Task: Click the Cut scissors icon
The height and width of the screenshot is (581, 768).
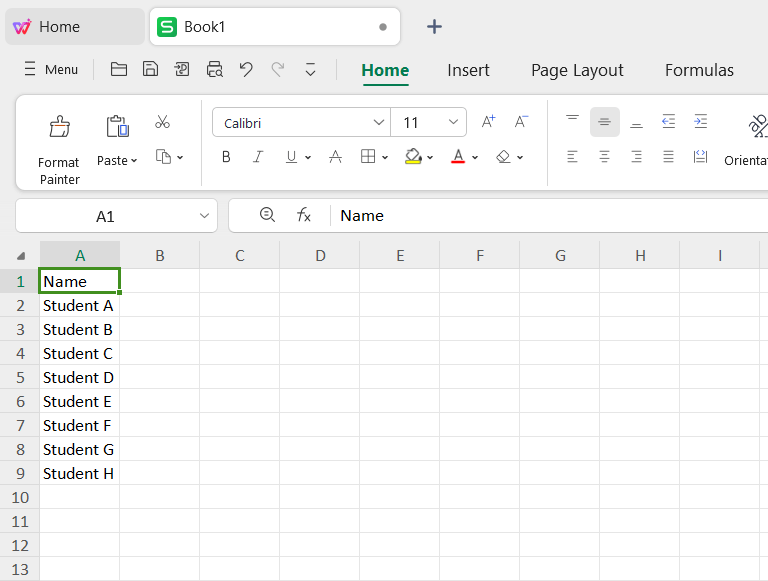Action: 162,122
